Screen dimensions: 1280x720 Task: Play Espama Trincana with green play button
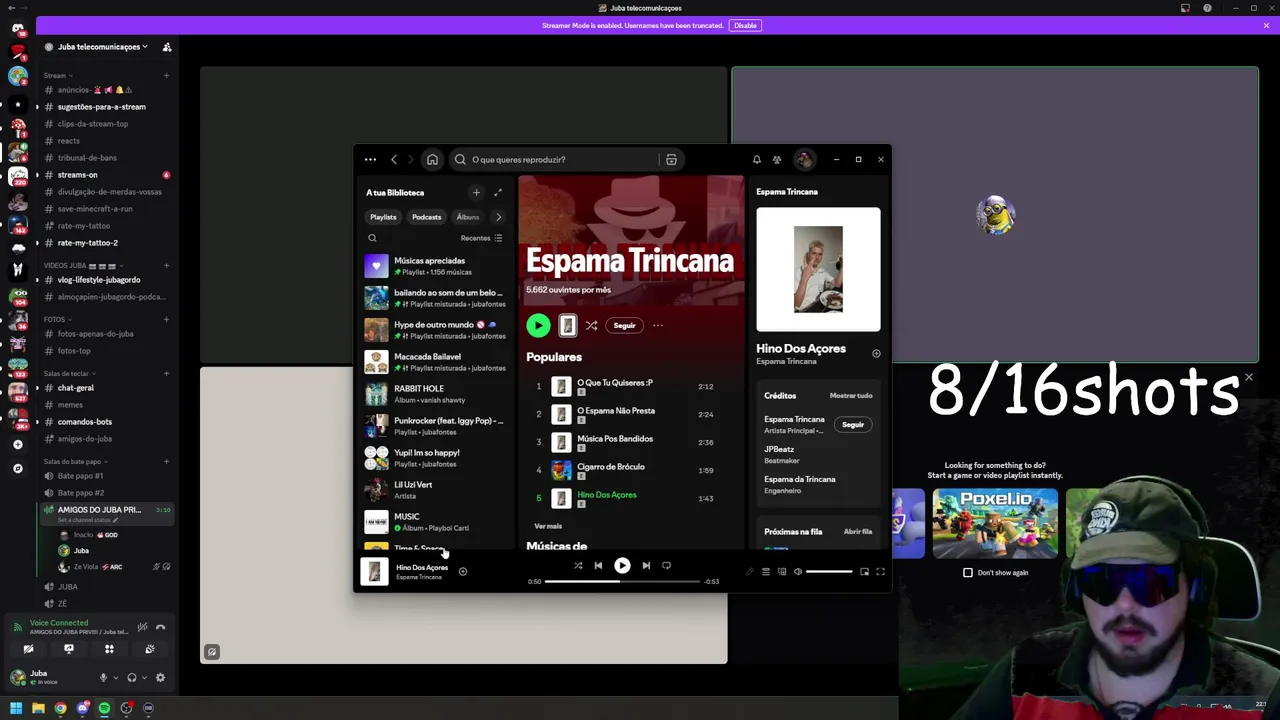click(x=538, y=325)
